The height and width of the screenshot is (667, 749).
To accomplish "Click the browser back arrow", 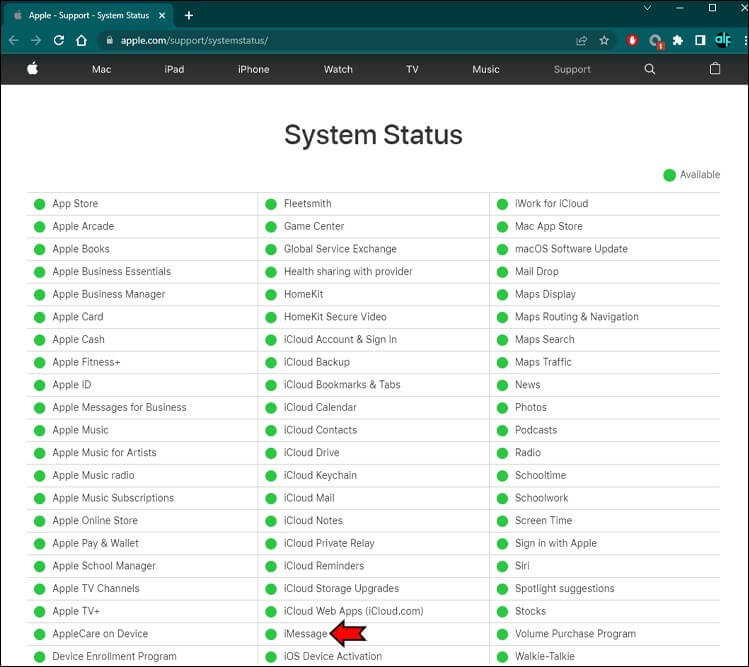I will tap(13, 41).
